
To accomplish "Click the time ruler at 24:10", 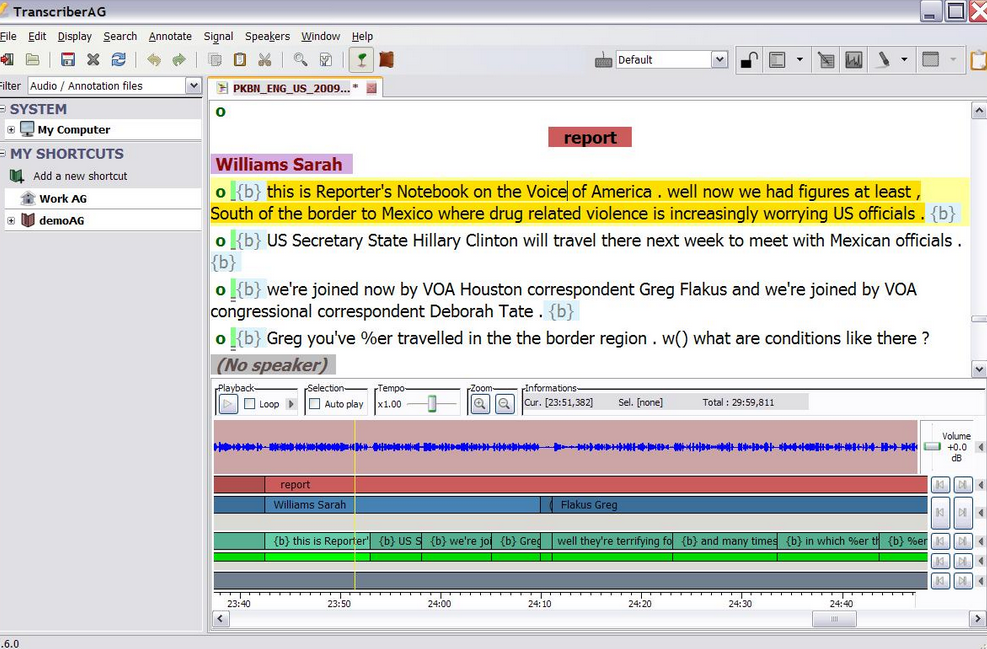I will (539, 602).
